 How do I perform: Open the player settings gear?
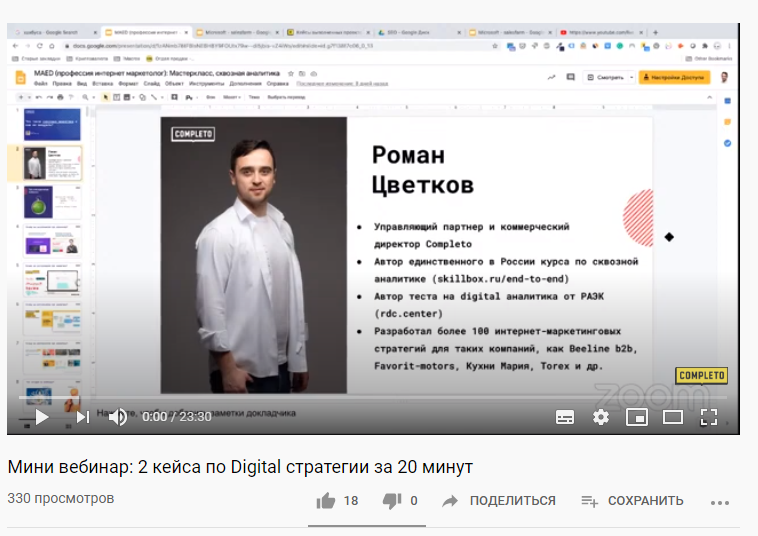(x=600, y=417)
